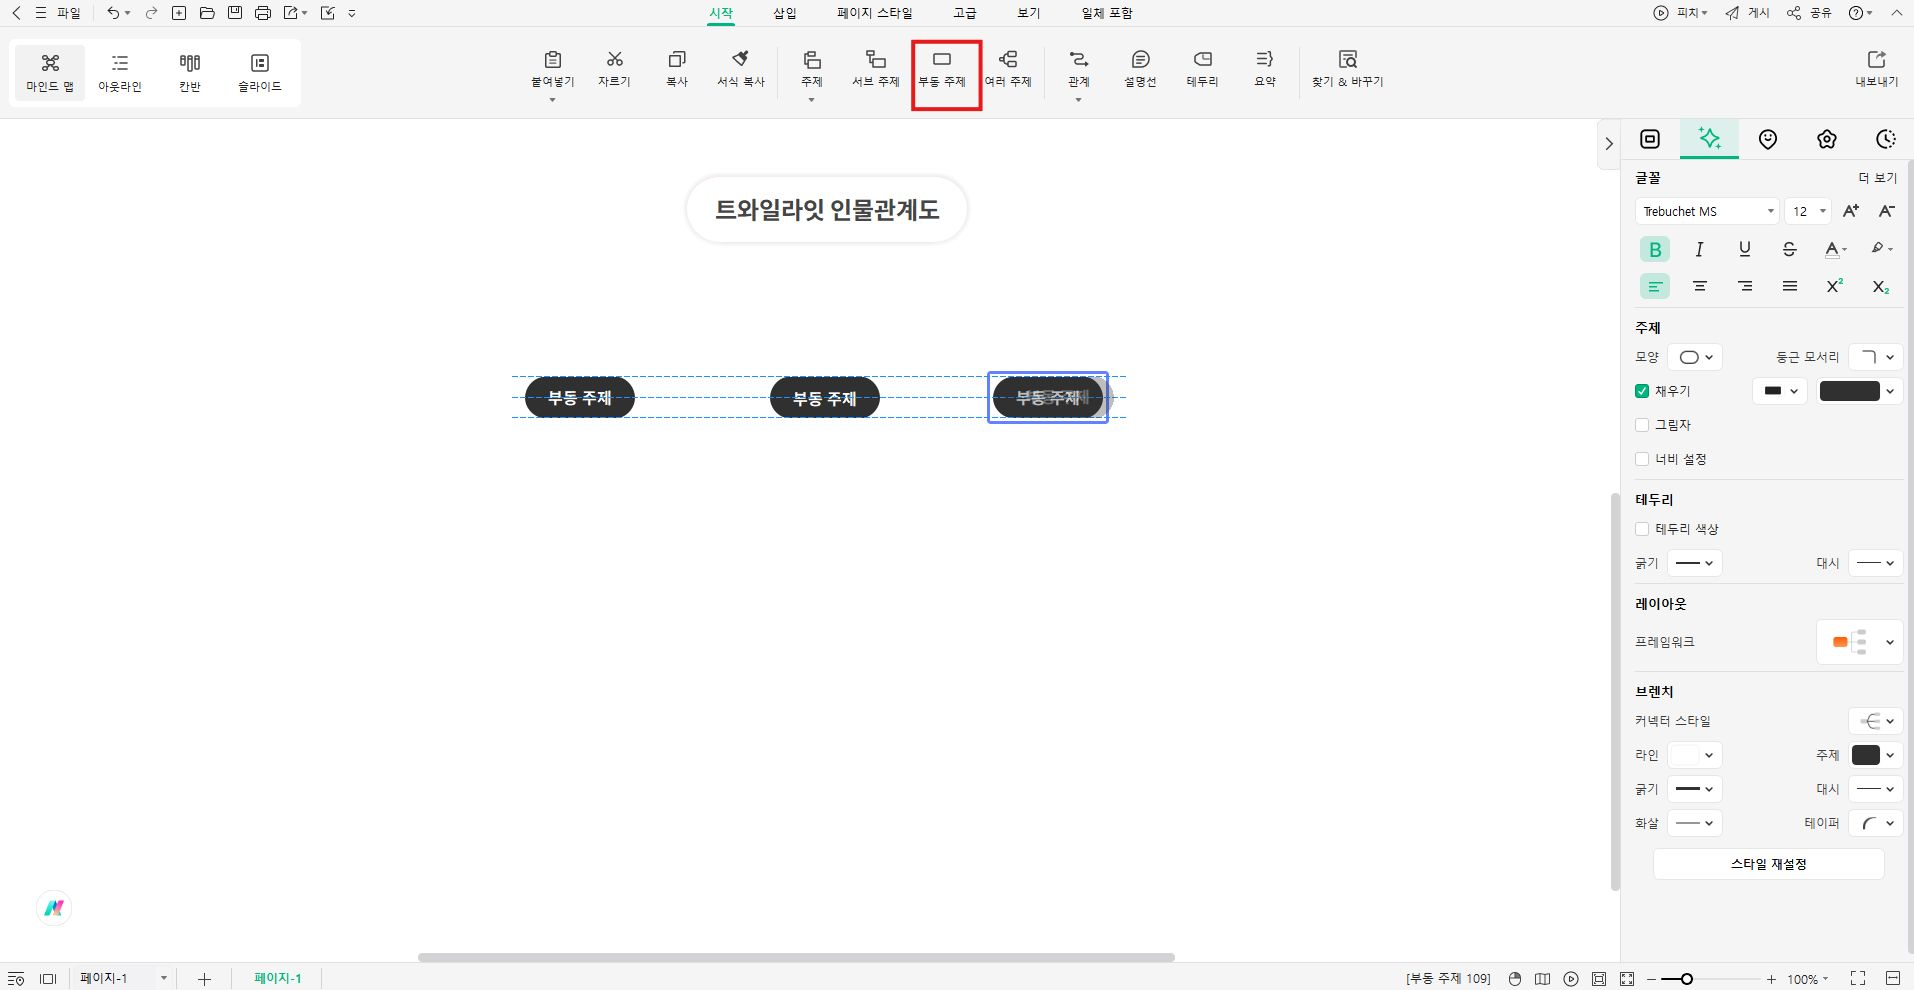The width and height of the screenshot is (1914, 990).
Task: Enter fullscreen with the corner-brackets icon
Action: (x=1858, y=978)
